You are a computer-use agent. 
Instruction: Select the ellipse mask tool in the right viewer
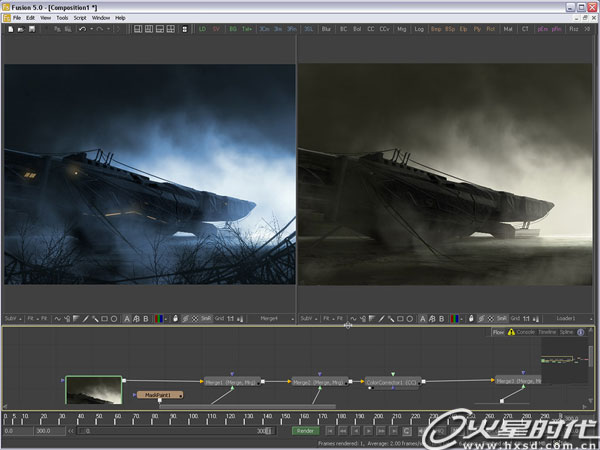(410, 318)
